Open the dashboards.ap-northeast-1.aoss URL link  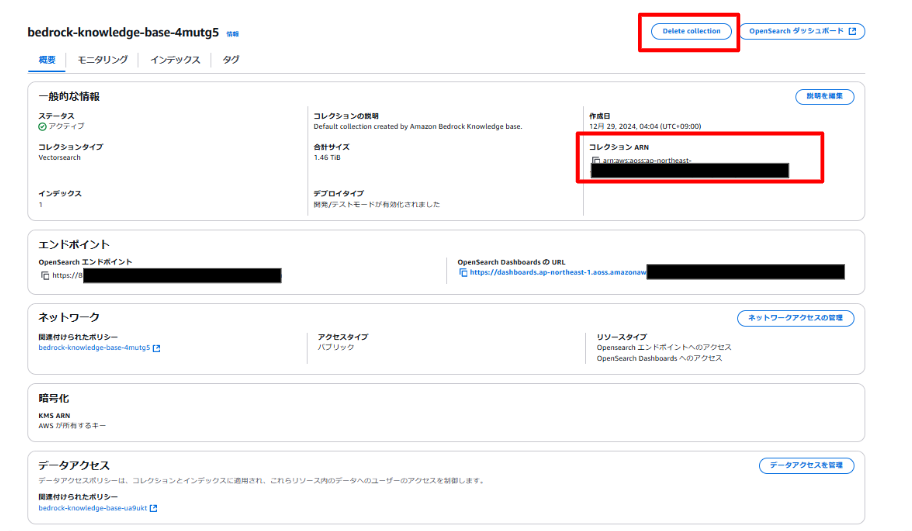[x=558, y=272]
